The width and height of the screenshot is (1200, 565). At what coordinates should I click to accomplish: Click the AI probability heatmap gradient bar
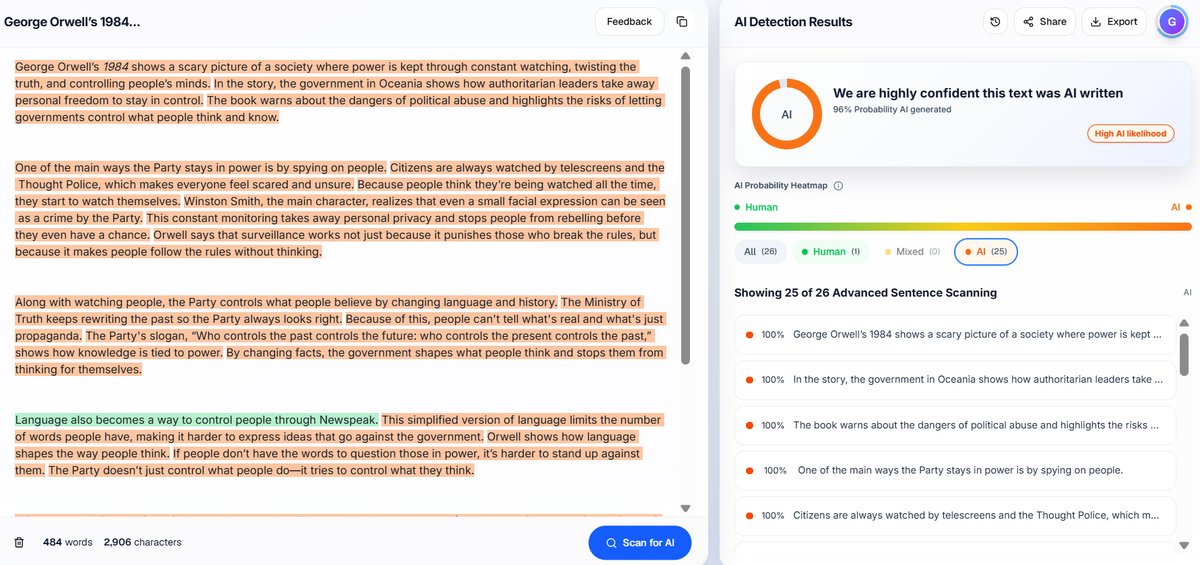(x=963, y=227)
